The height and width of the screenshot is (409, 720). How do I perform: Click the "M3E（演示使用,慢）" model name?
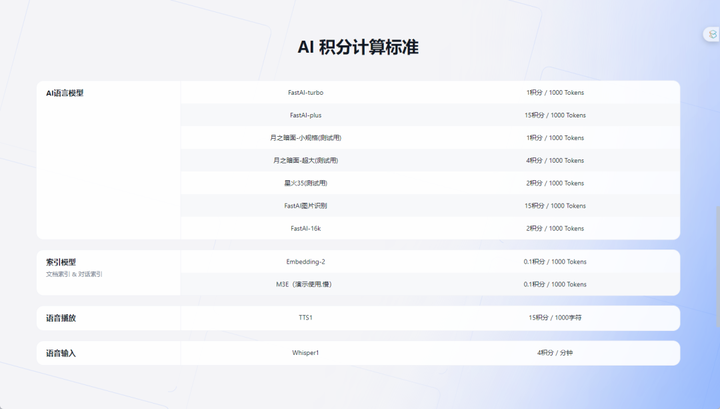[304, 284]
